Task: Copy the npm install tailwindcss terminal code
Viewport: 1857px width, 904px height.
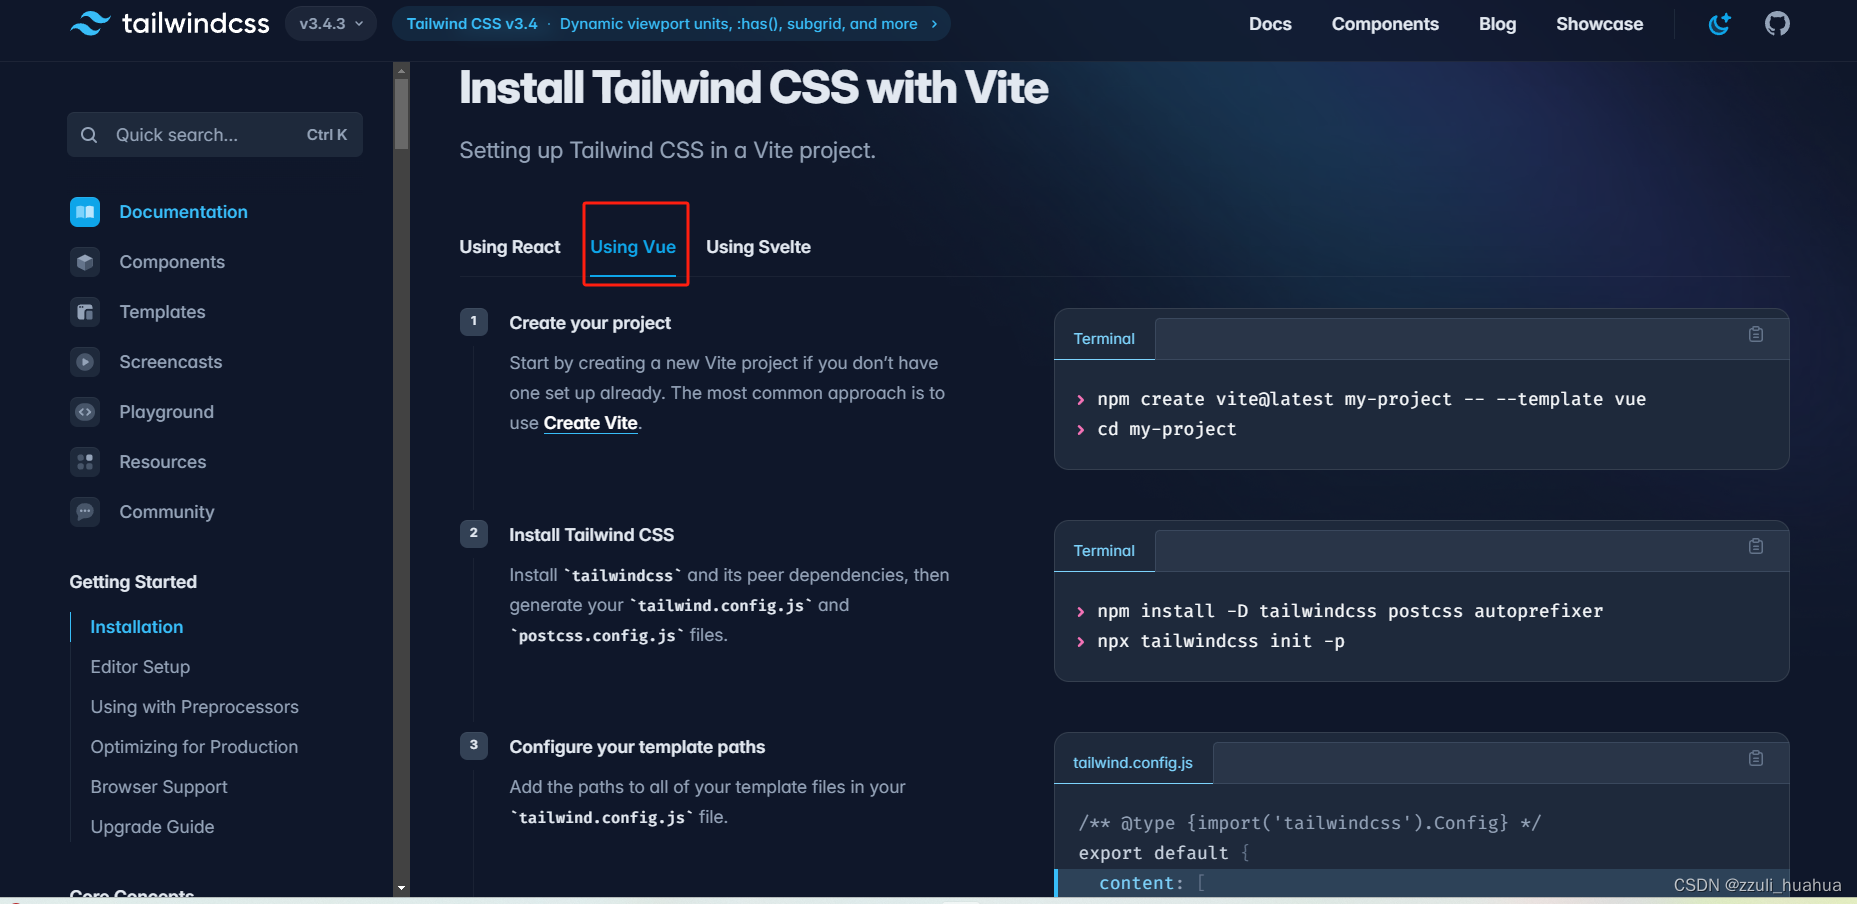Action: pos(1756,546)
